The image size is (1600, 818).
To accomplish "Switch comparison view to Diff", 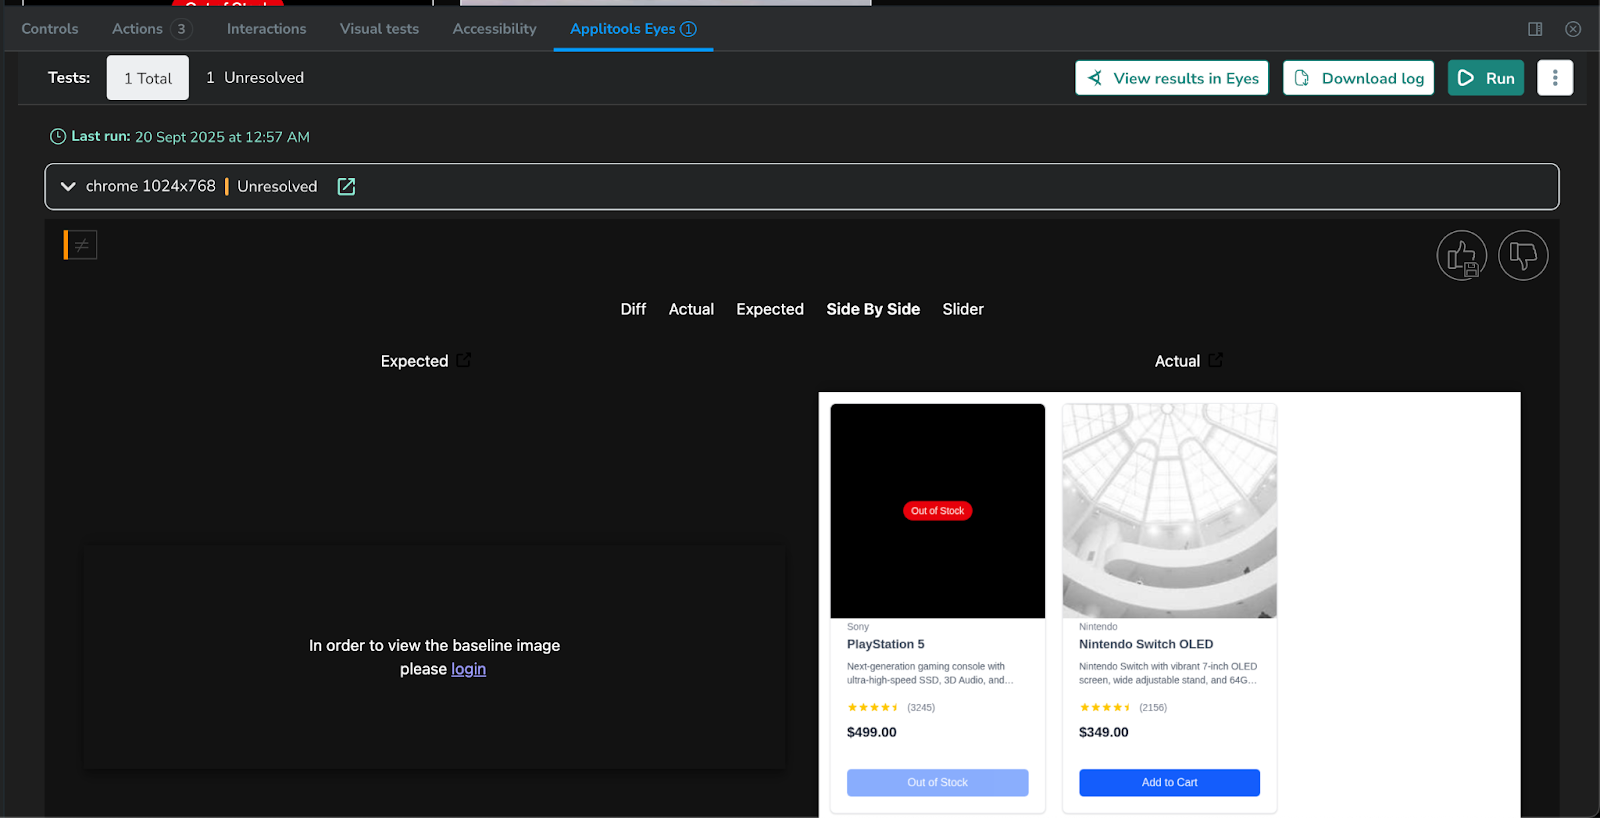I will tap(633, 309).
